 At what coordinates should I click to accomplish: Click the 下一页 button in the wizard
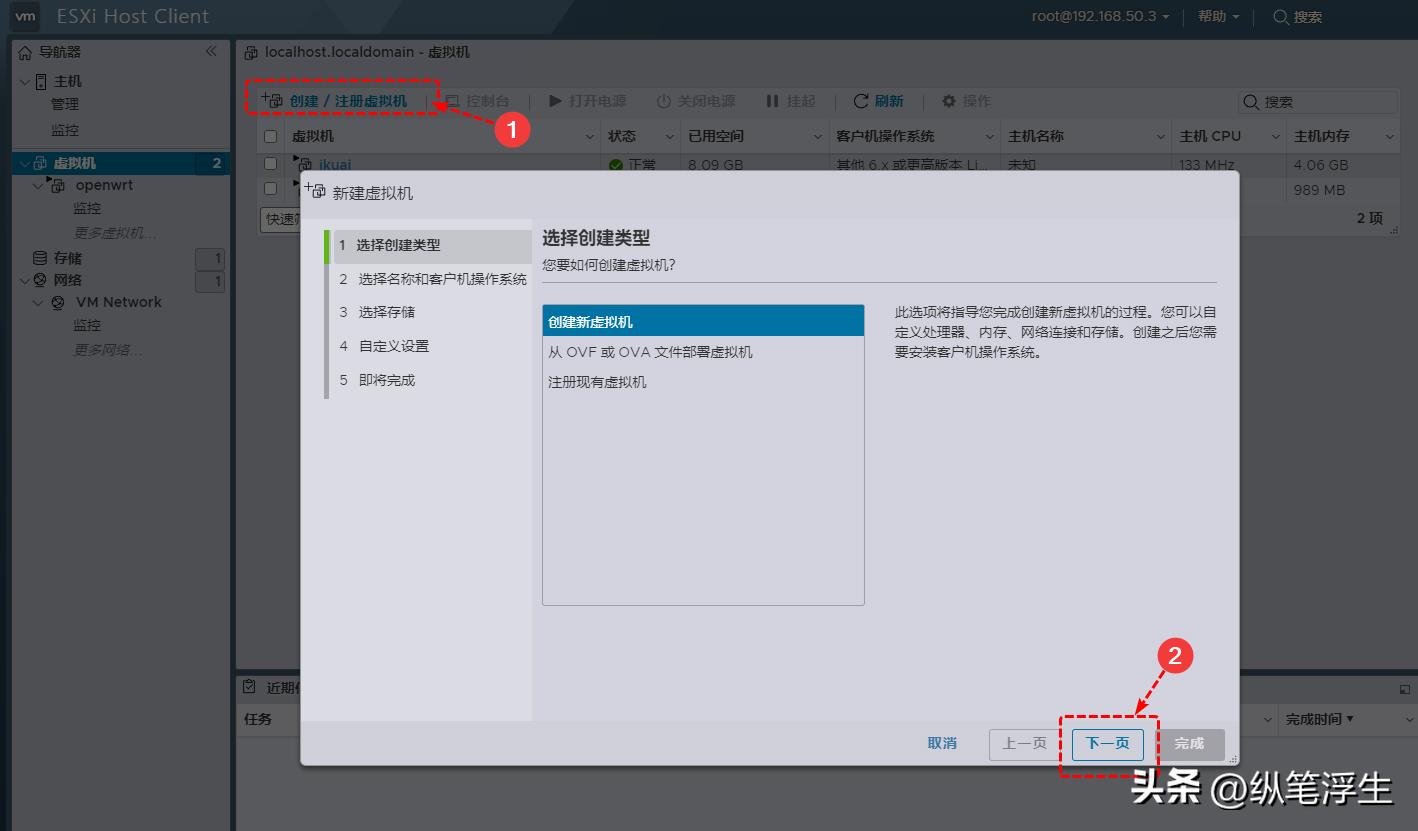pos(1107,744)
